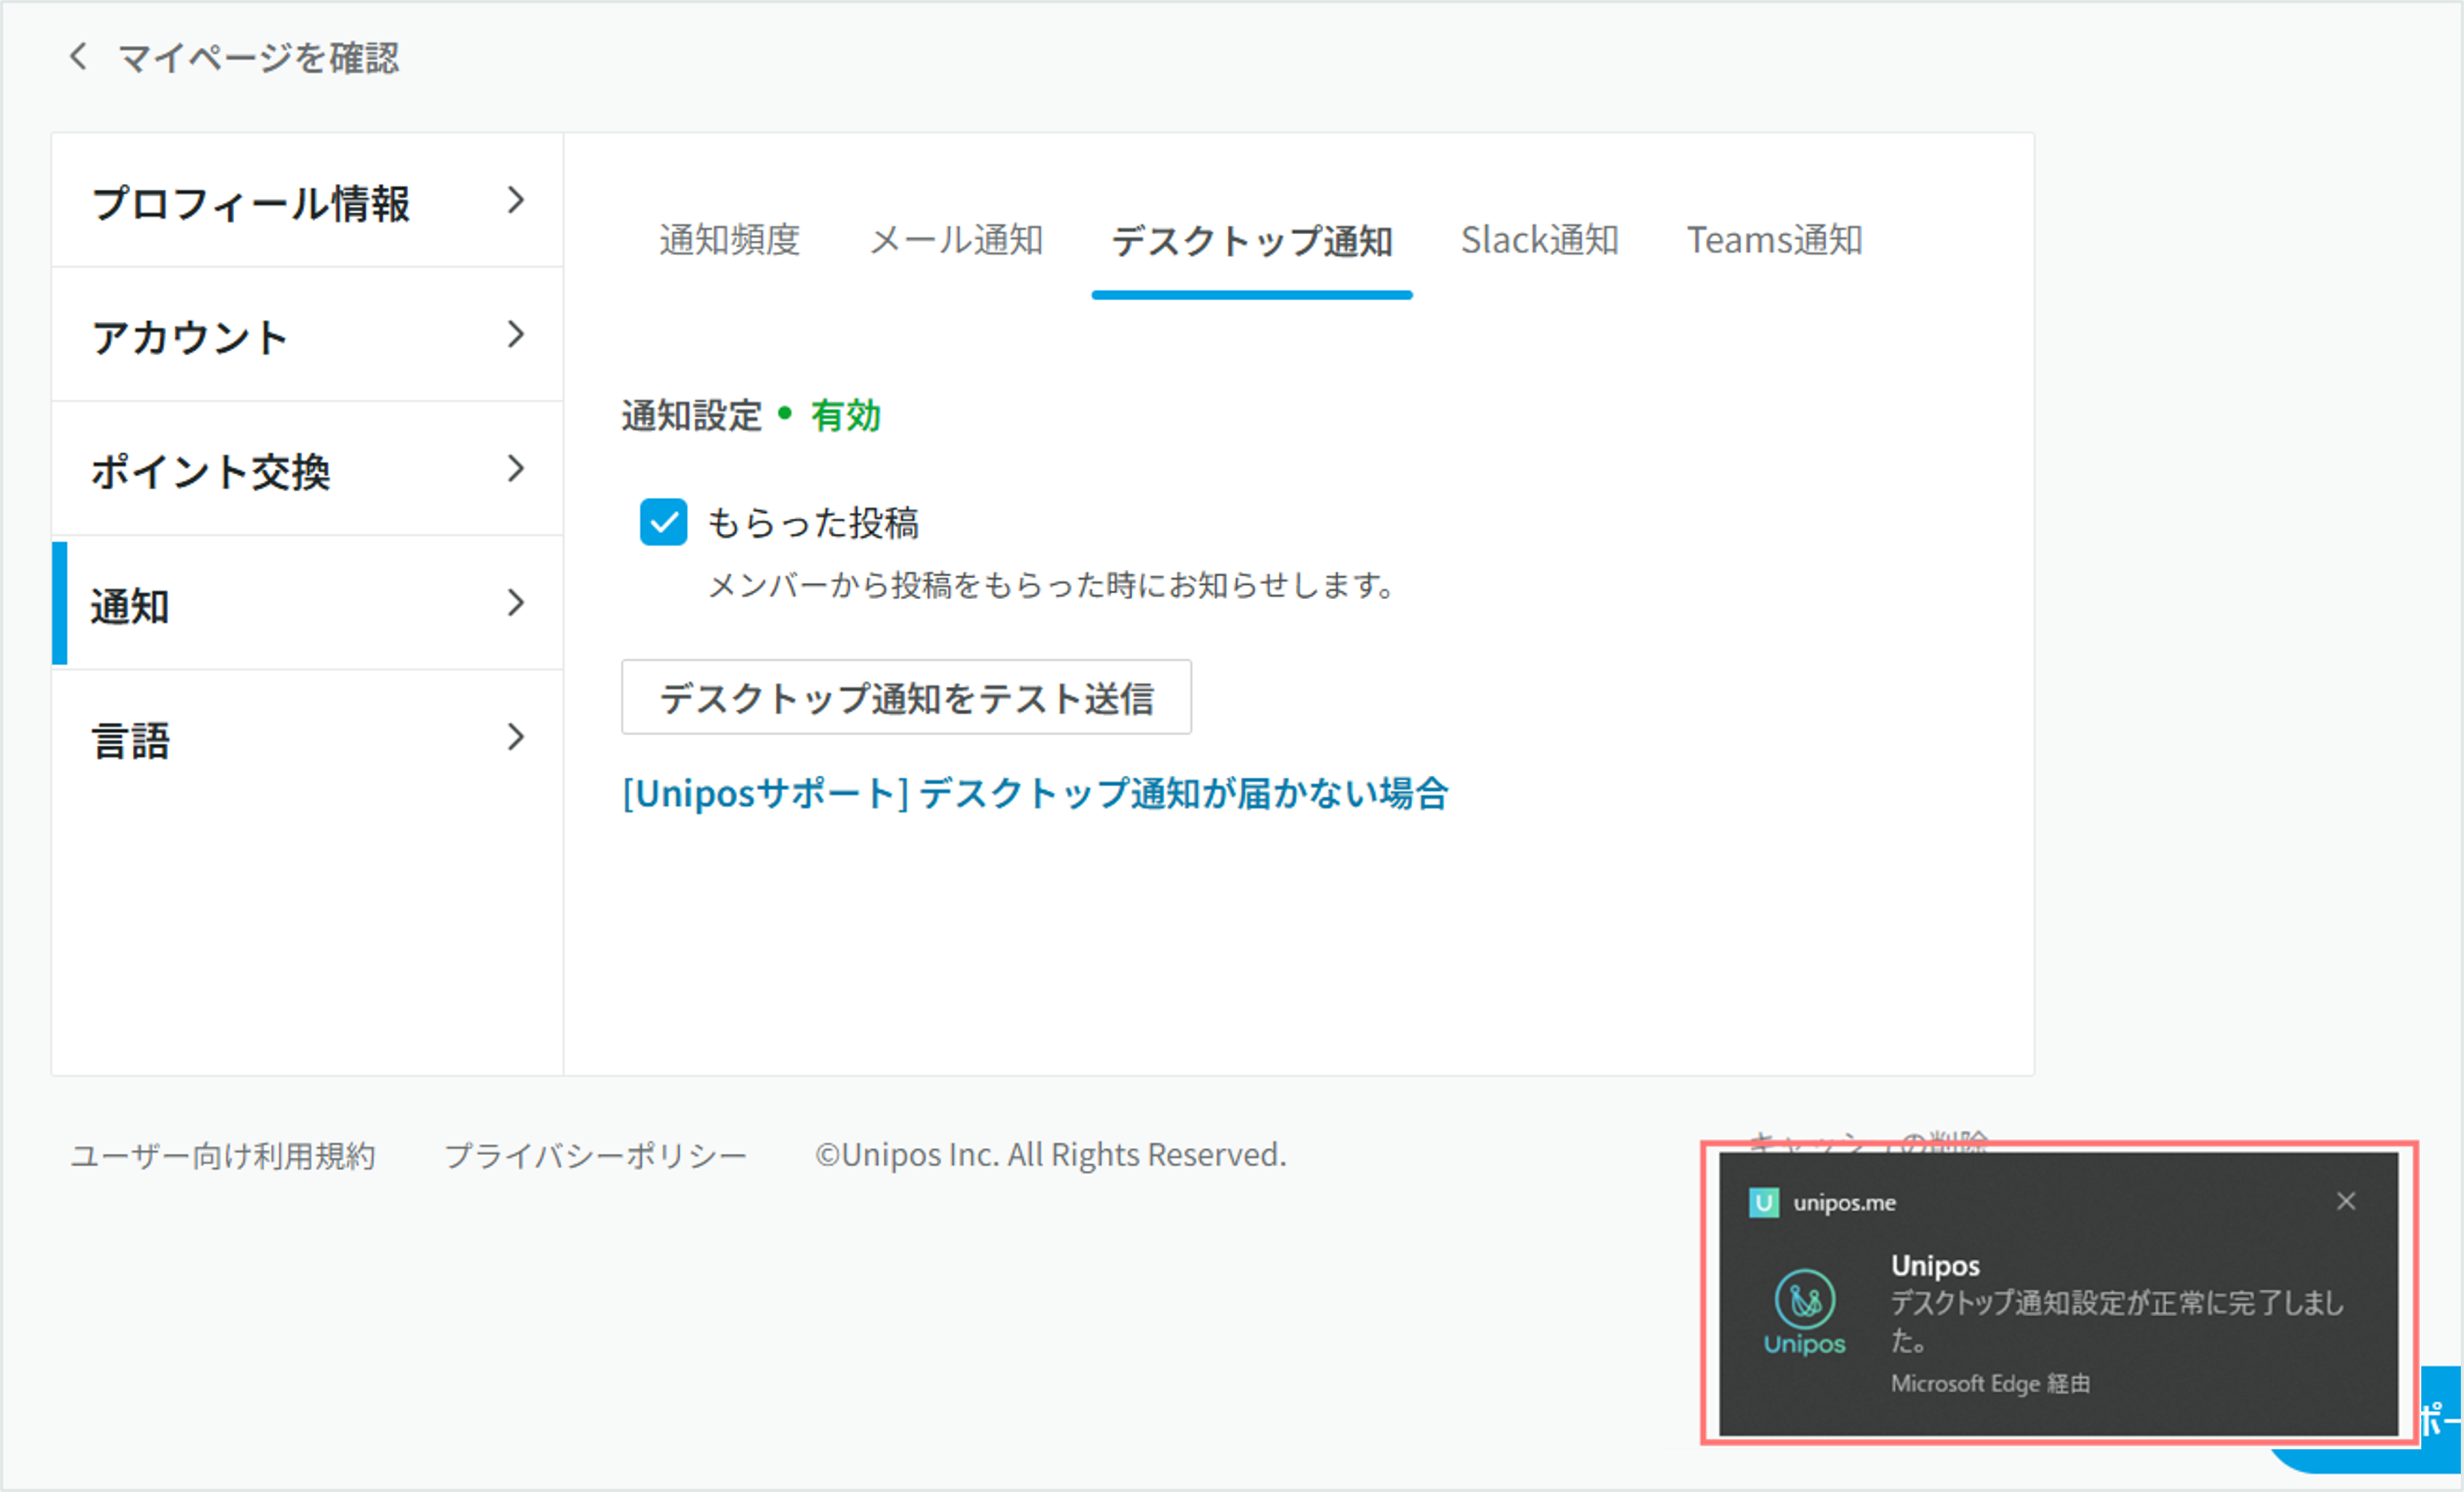The width and height of the screenshot is (2464, 1492).
Task: Close the Unipos desktop notification
Action: coord(2346,1201)
